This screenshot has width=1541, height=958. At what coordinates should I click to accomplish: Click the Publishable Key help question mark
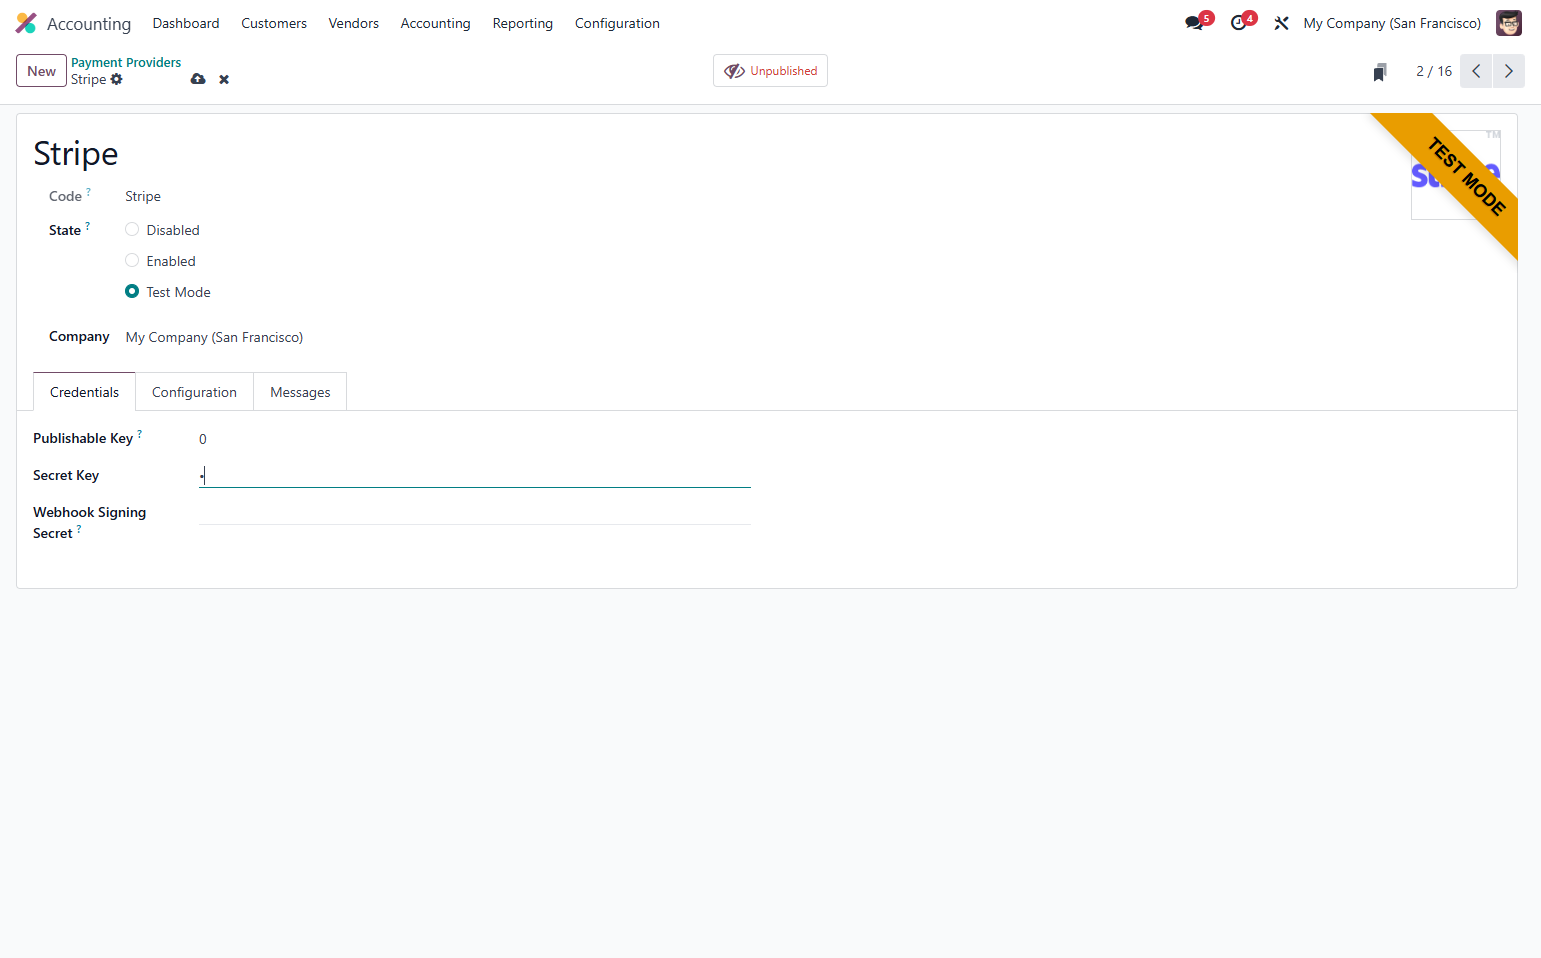click(139, 433)
